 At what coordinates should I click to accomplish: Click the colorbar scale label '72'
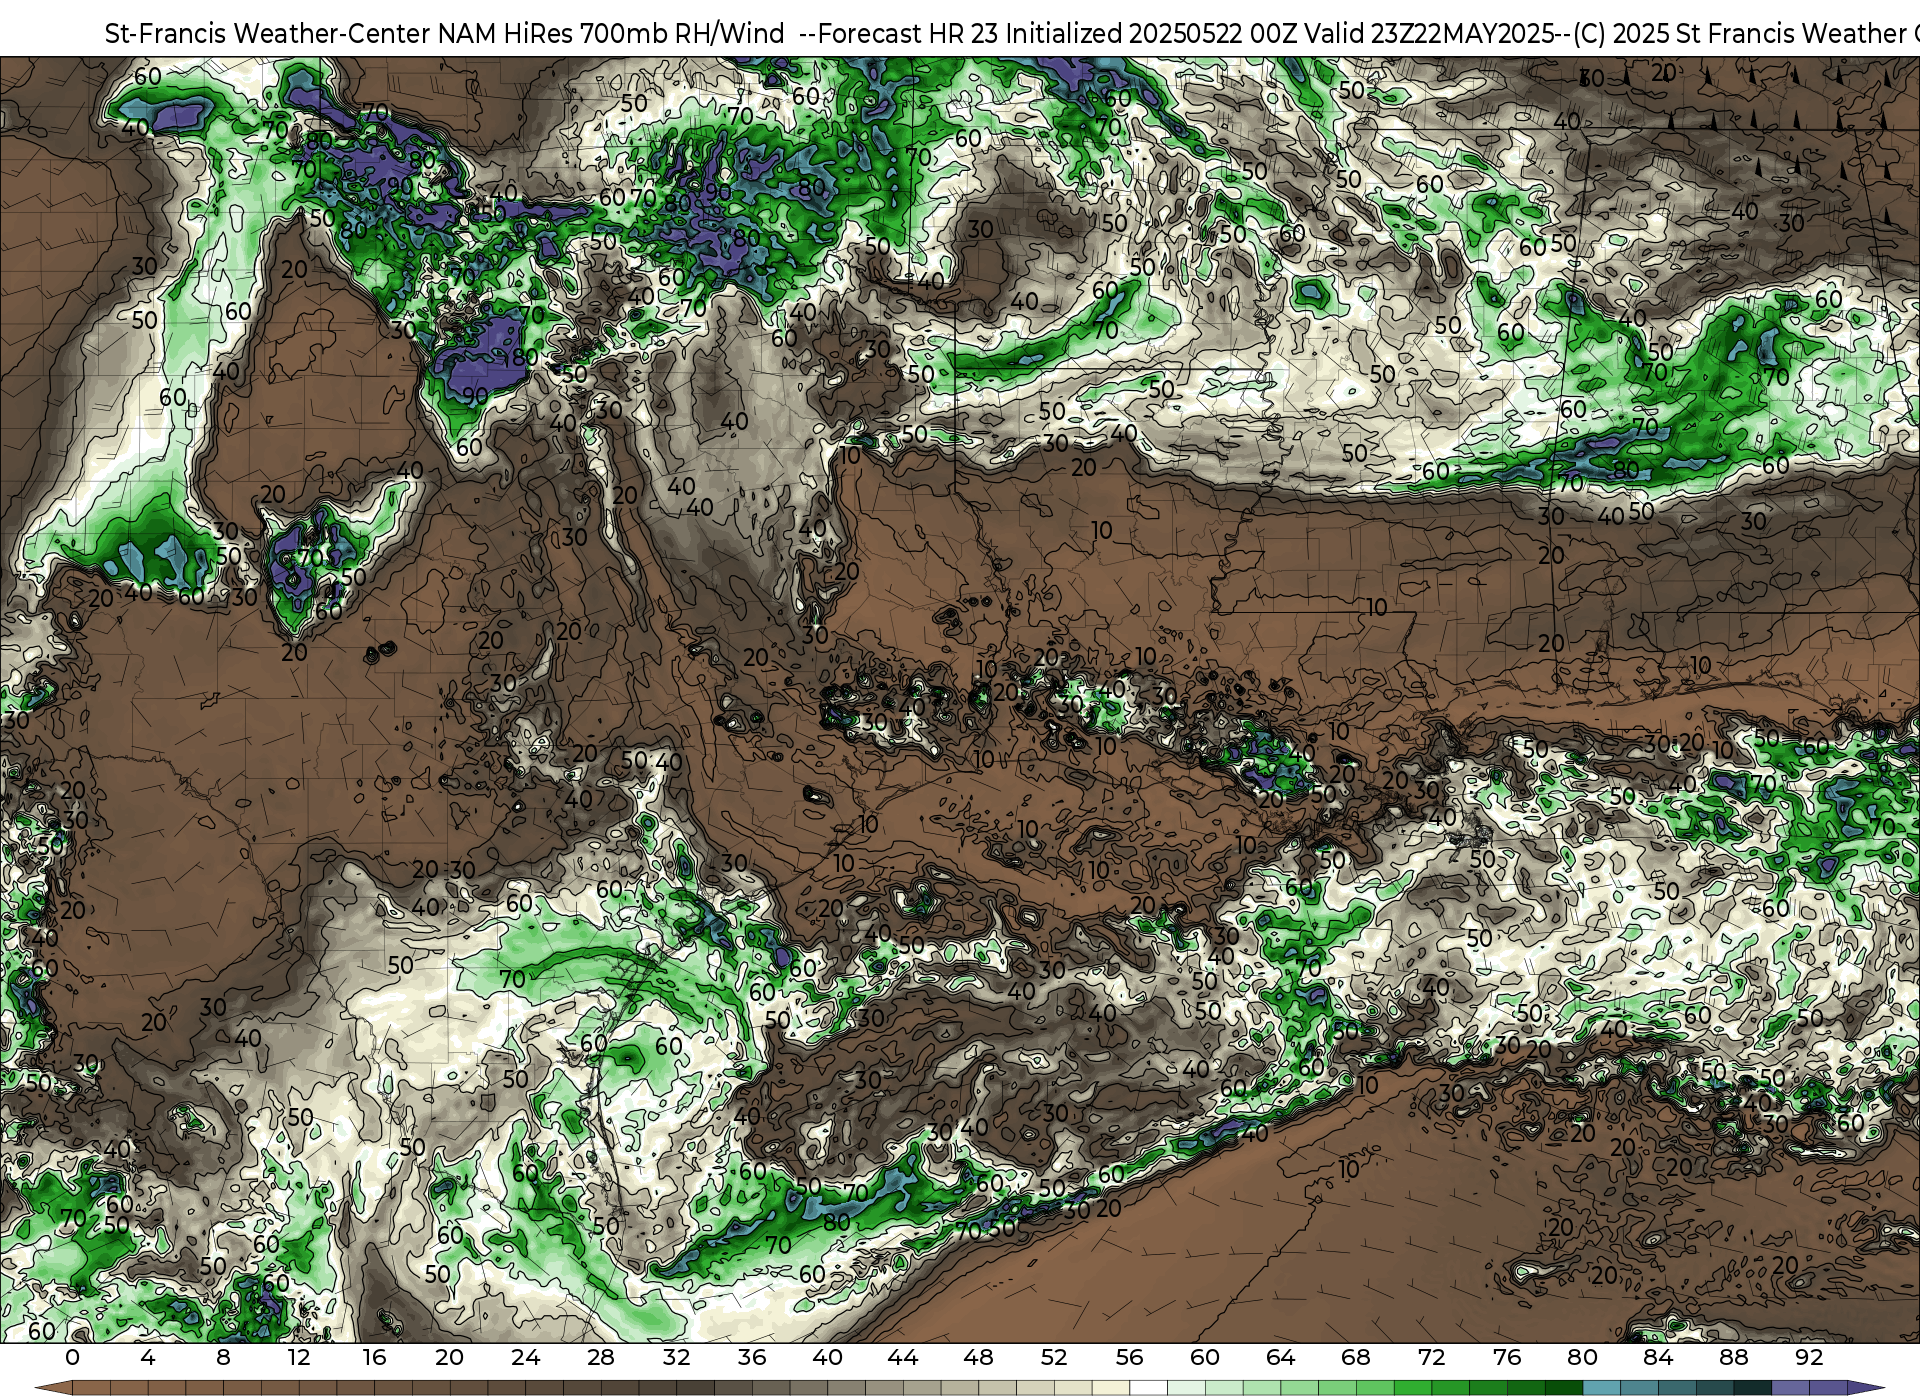(1431, 1357)
